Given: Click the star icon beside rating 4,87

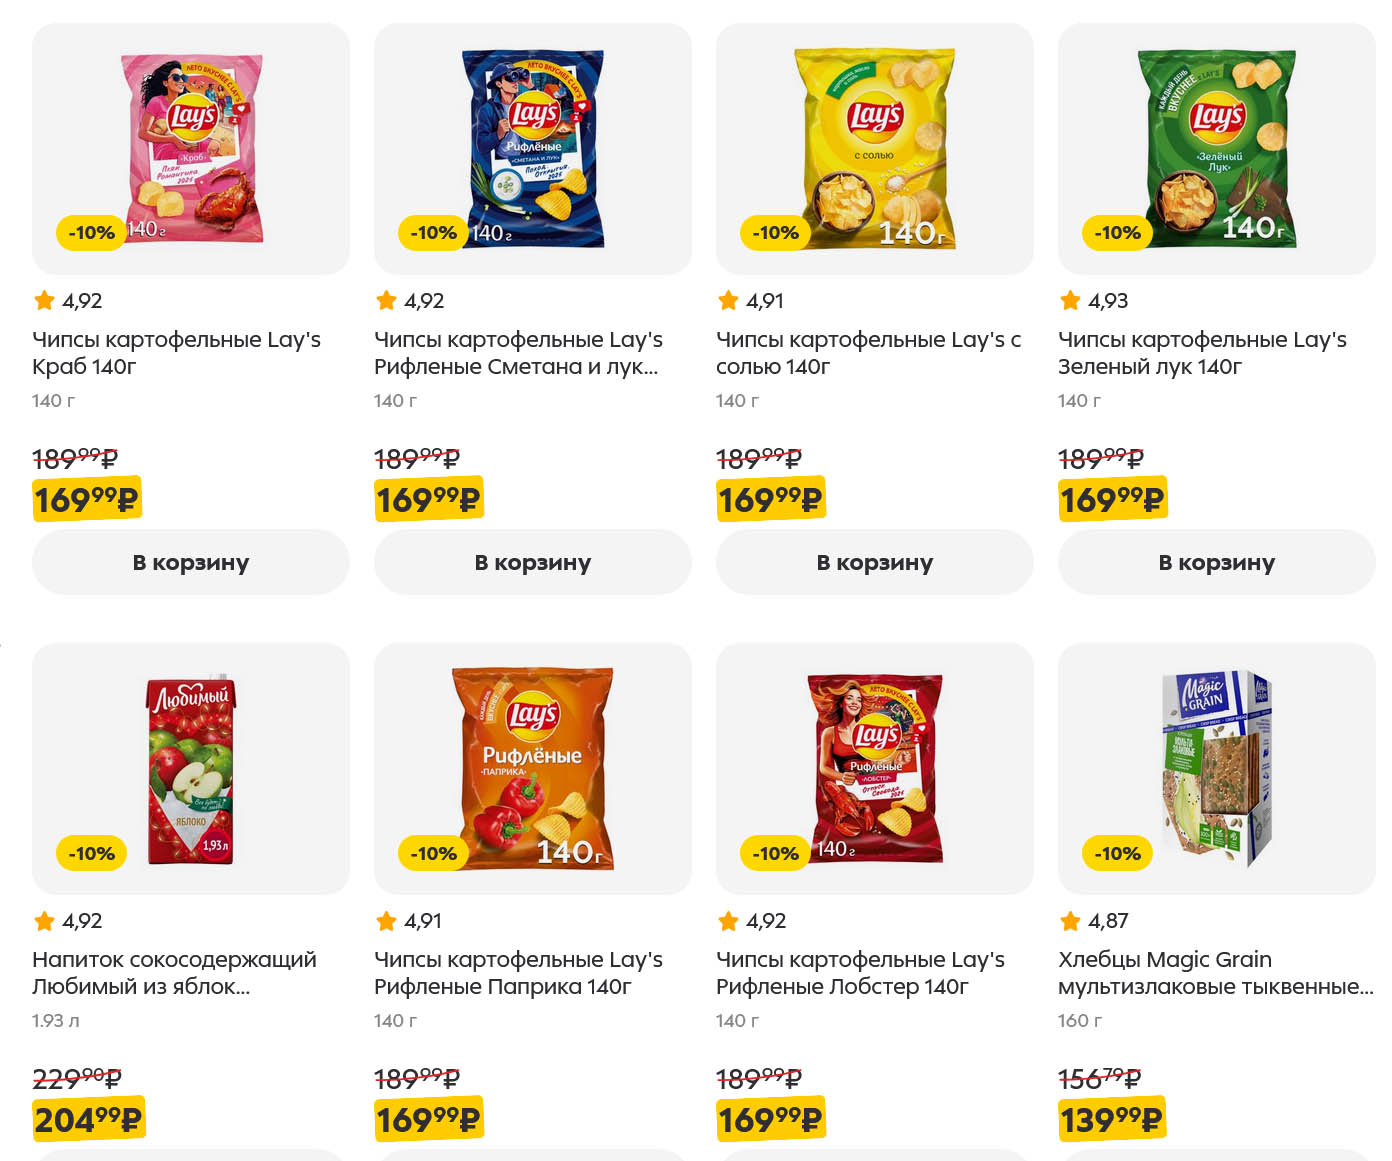Looking at the screenshot, I should [x=1070, y=920].
